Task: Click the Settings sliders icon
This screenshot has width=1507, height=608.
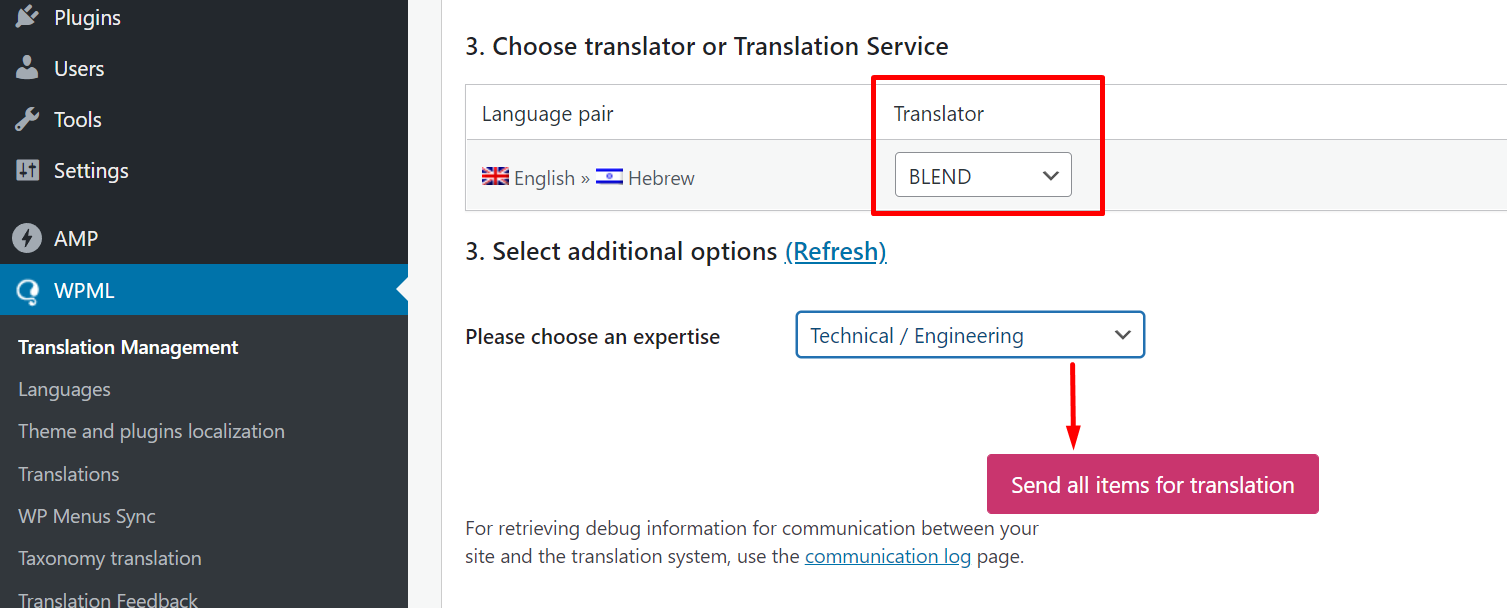Action: coord(27,170)
